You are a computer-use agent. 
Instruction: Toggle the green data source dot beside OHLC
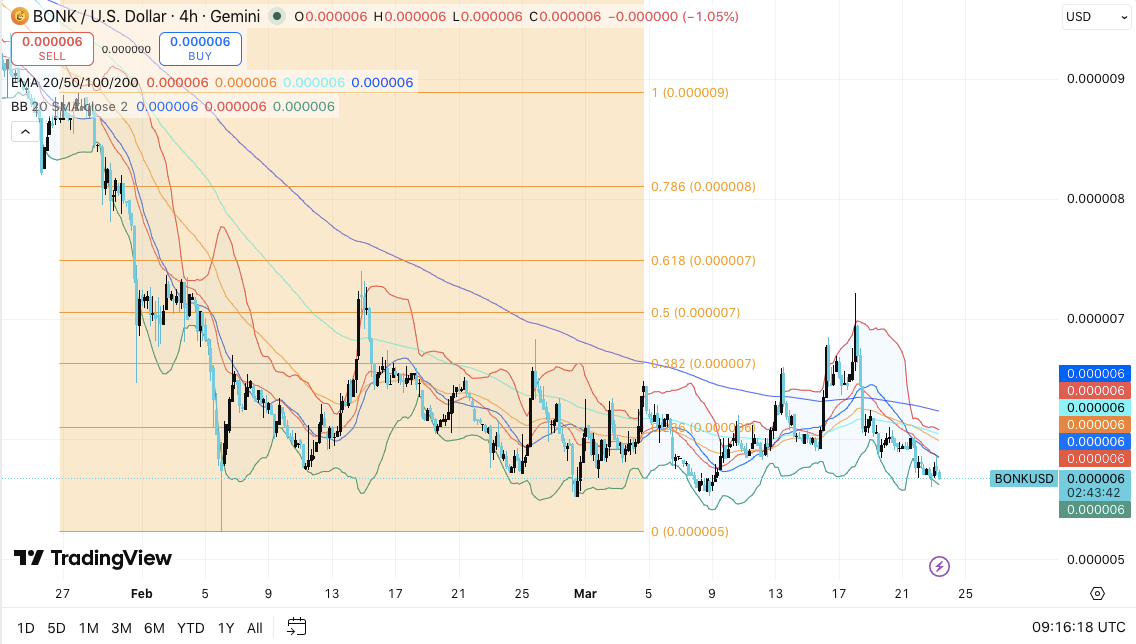(x=277, y=16)
